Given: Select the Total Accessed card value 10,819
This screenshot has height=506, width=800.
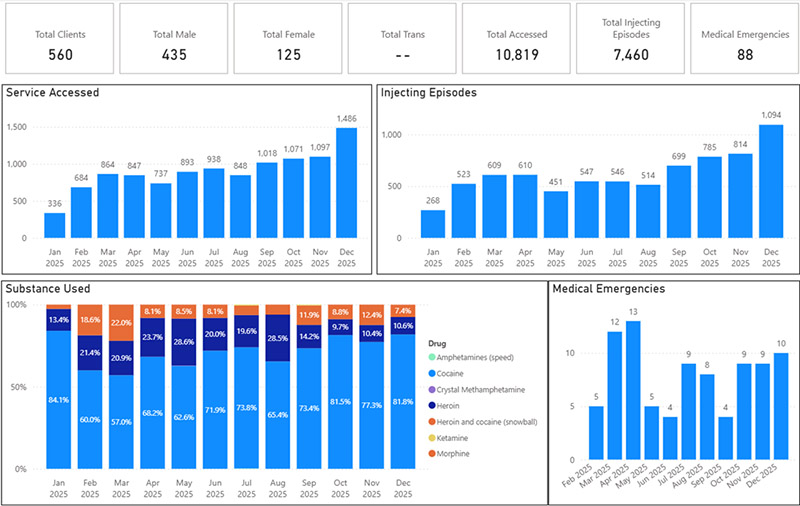Looking at the screenshot, I should click(516, 54).
